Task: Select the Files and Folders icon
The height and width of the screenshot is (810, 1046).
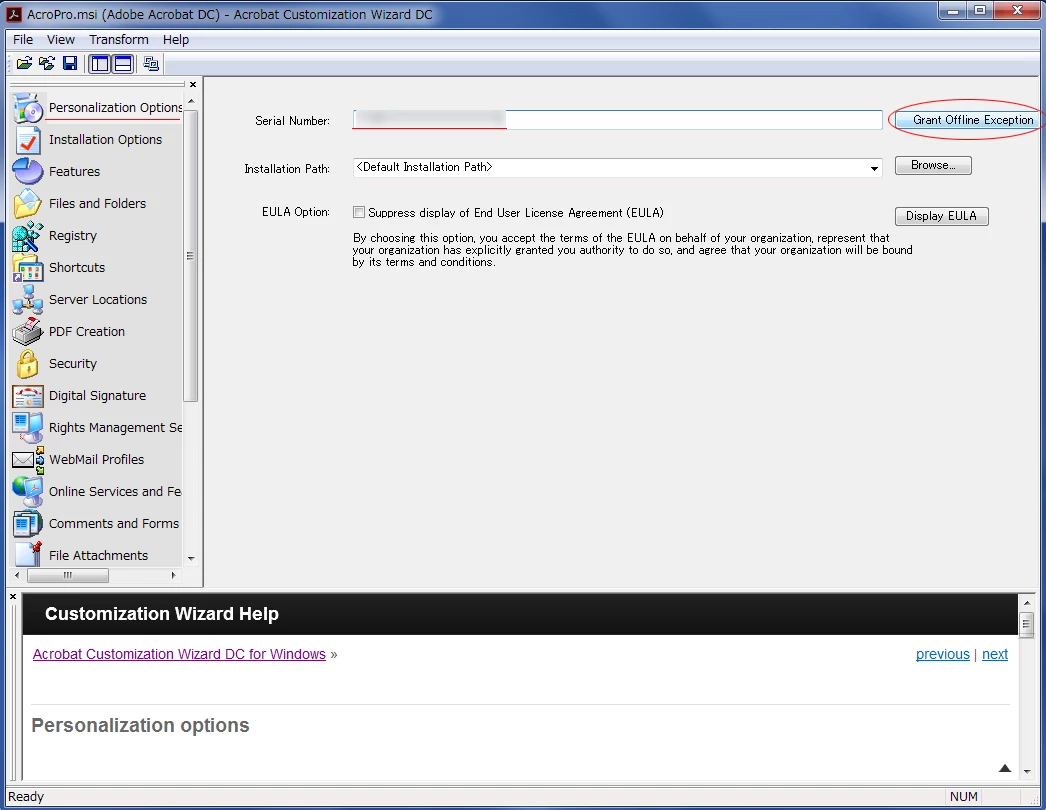Action: pos(28,204)
